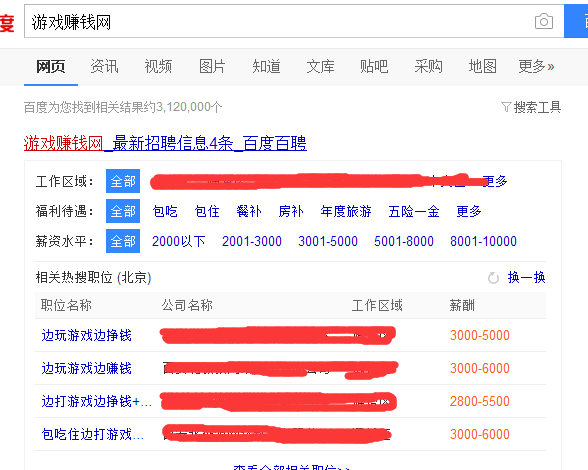Click the camera image-search icon
This screenshot has height=470, width=588.
[544, 21]
